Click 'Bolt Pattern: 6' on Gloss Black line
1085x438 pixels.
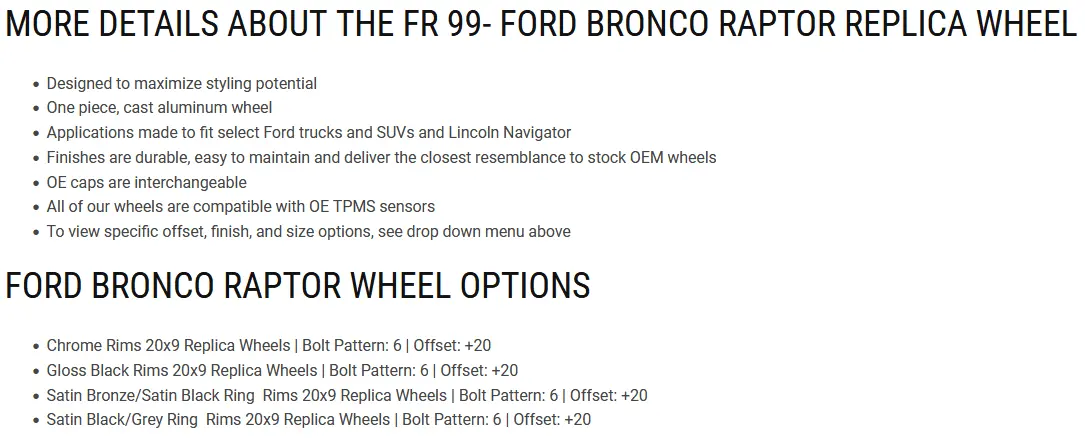click(x=379, y=370)
